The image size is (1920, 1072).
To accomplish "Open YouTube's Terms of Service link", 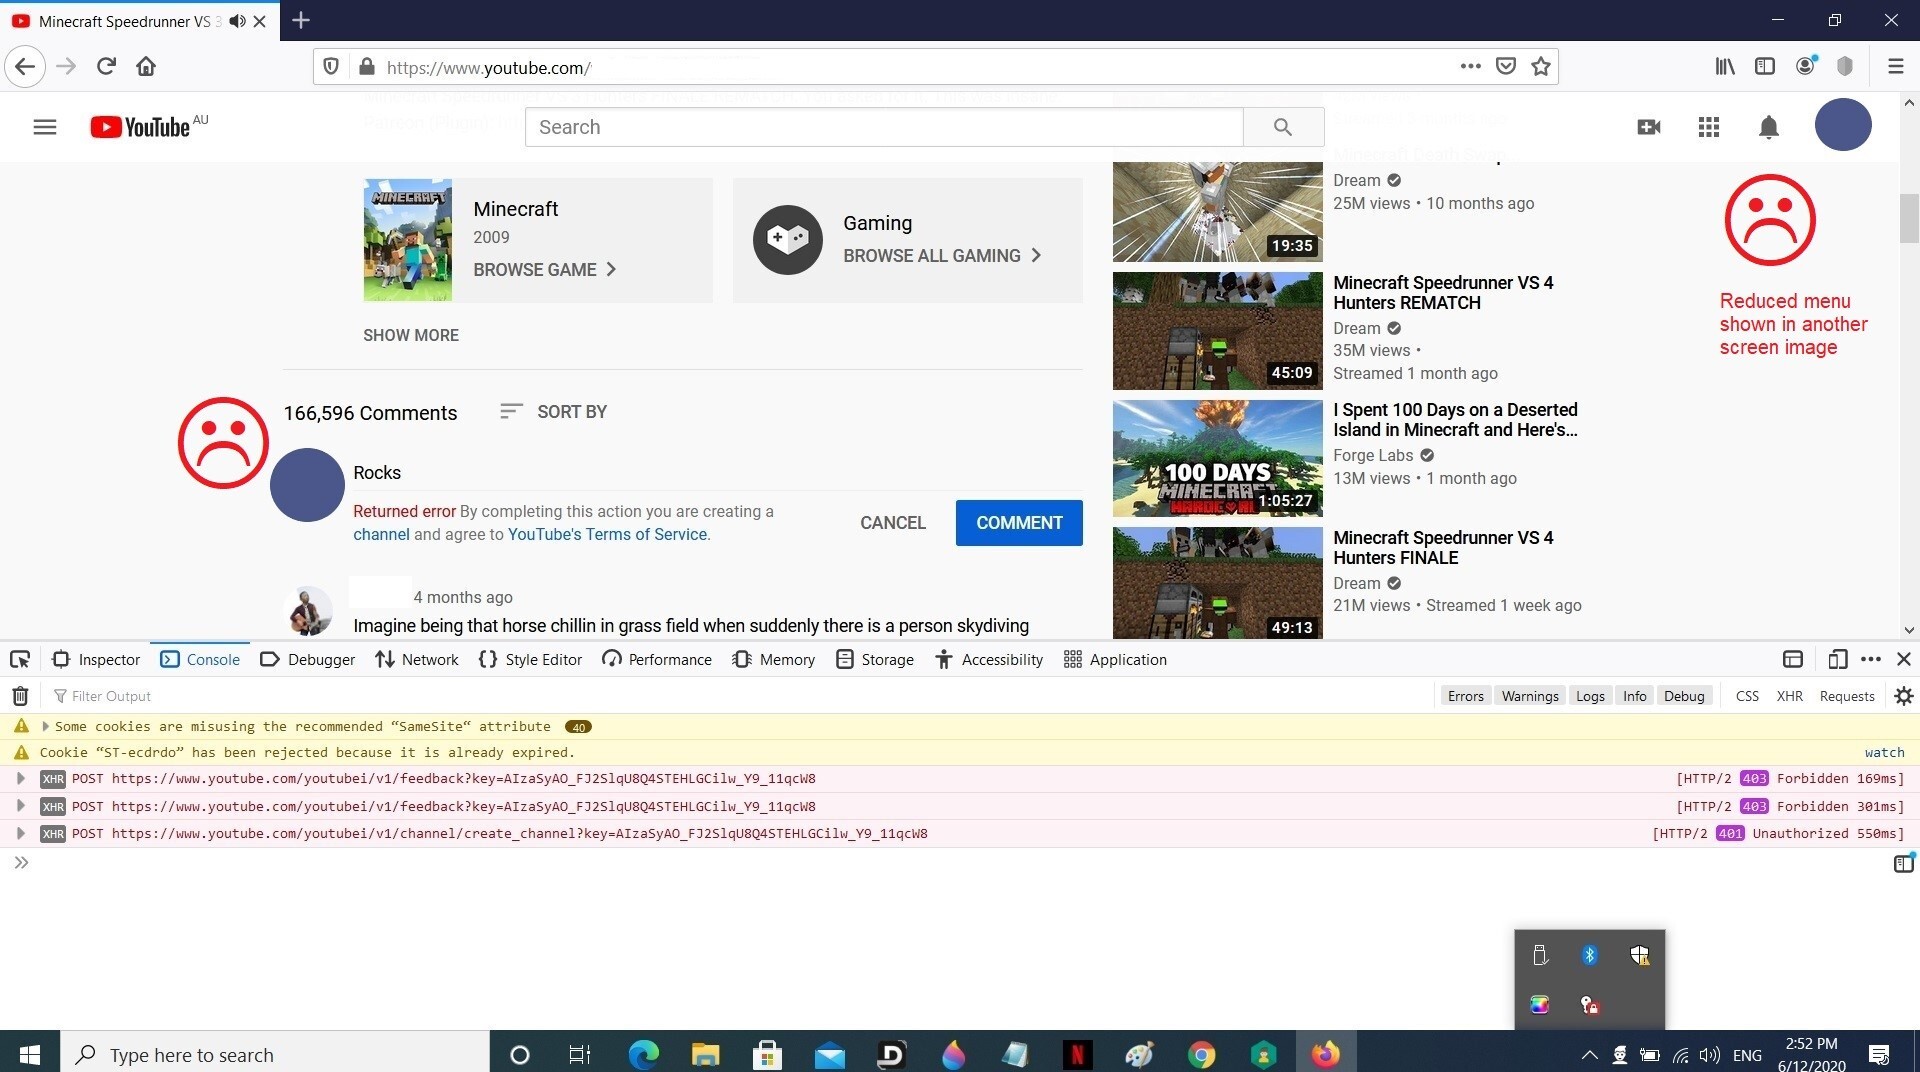I will (608, 535).
